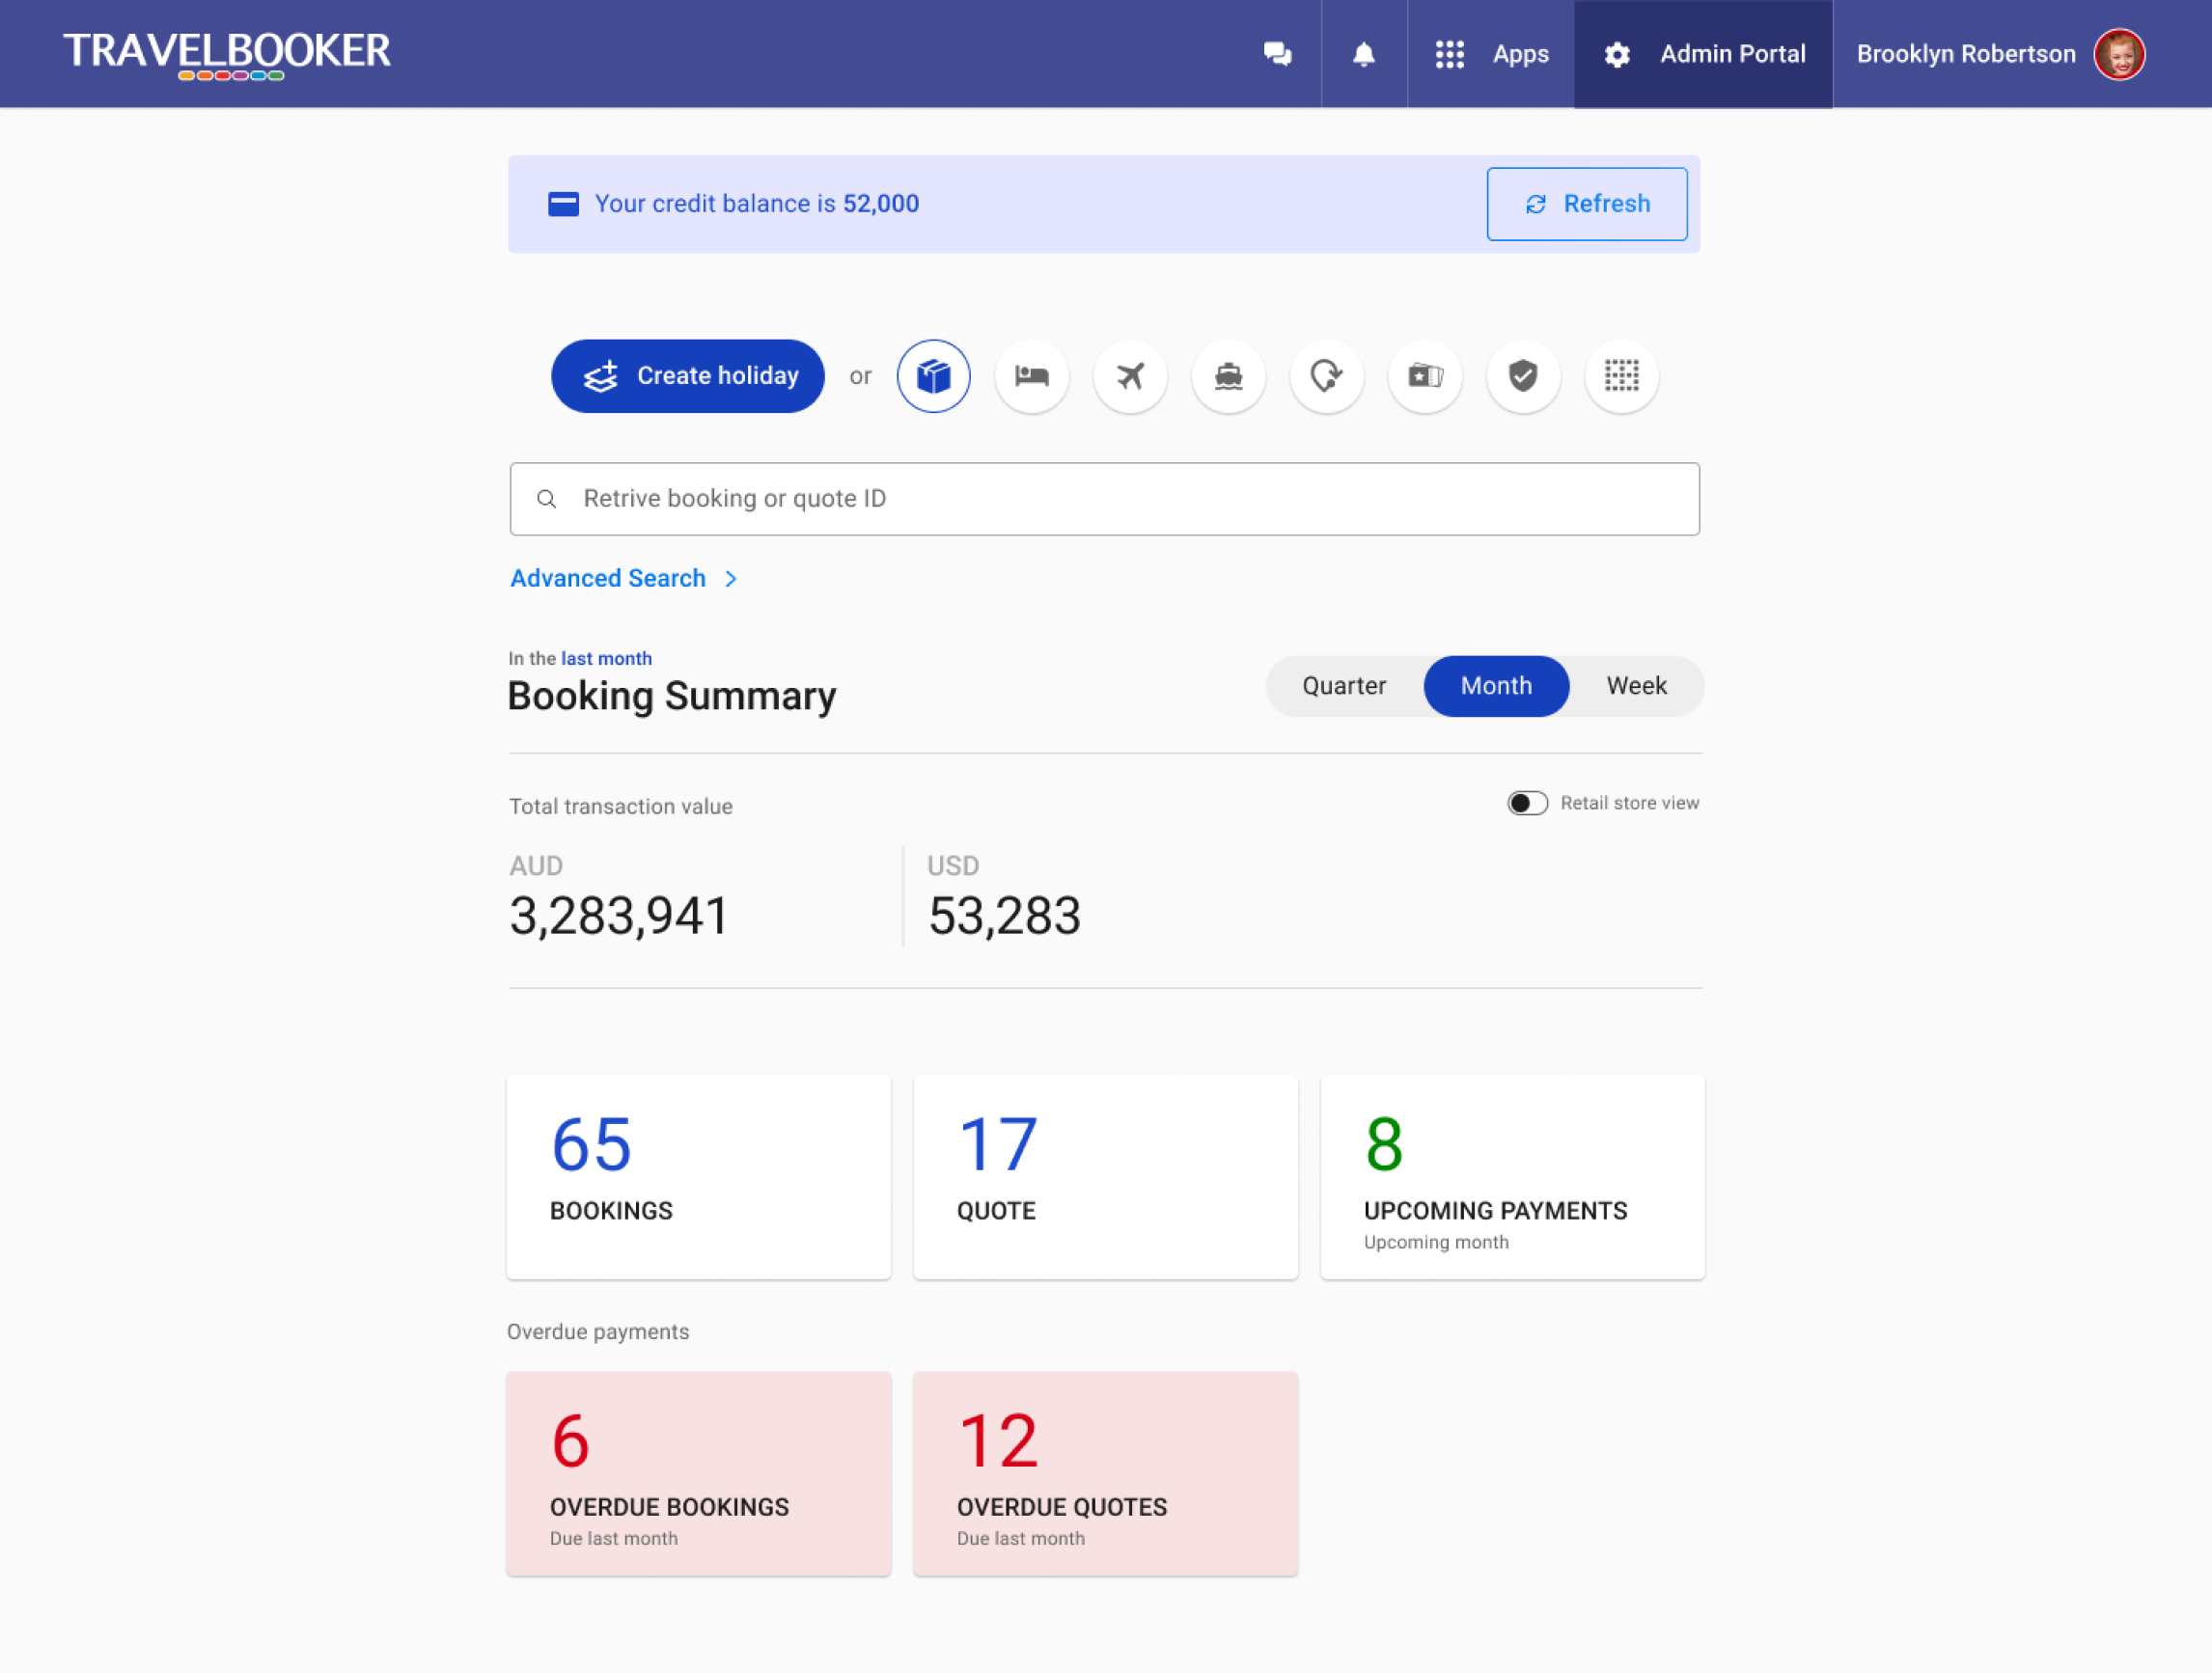Click the Refresh credit balance button
The height and width of the screenshot is (1673, 2212).
[x=1586, y=204]
